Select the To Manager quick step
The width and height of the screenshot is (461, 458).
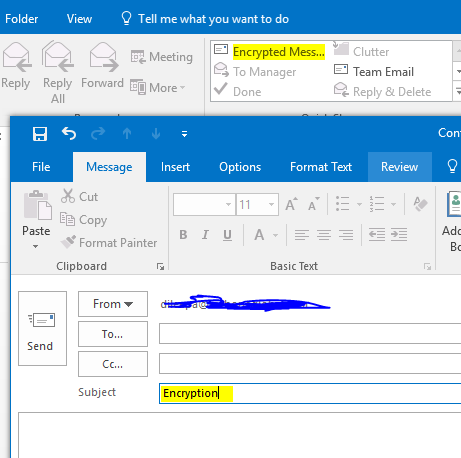pyautogui.click(x=255, y=72)
